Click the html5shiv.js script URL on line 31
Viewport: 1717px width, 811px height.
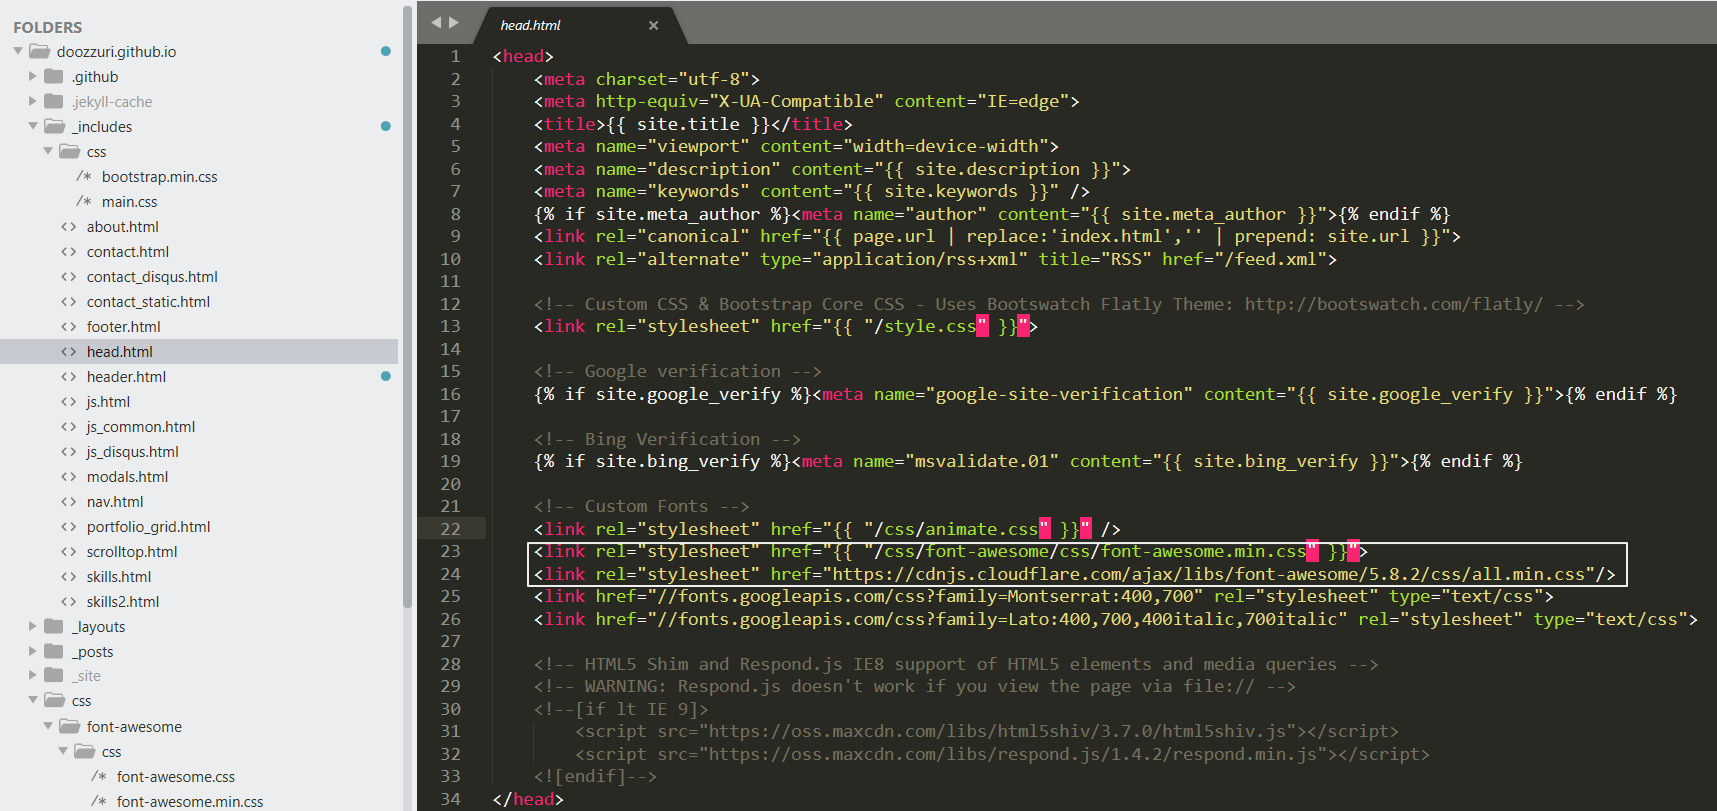996,732
